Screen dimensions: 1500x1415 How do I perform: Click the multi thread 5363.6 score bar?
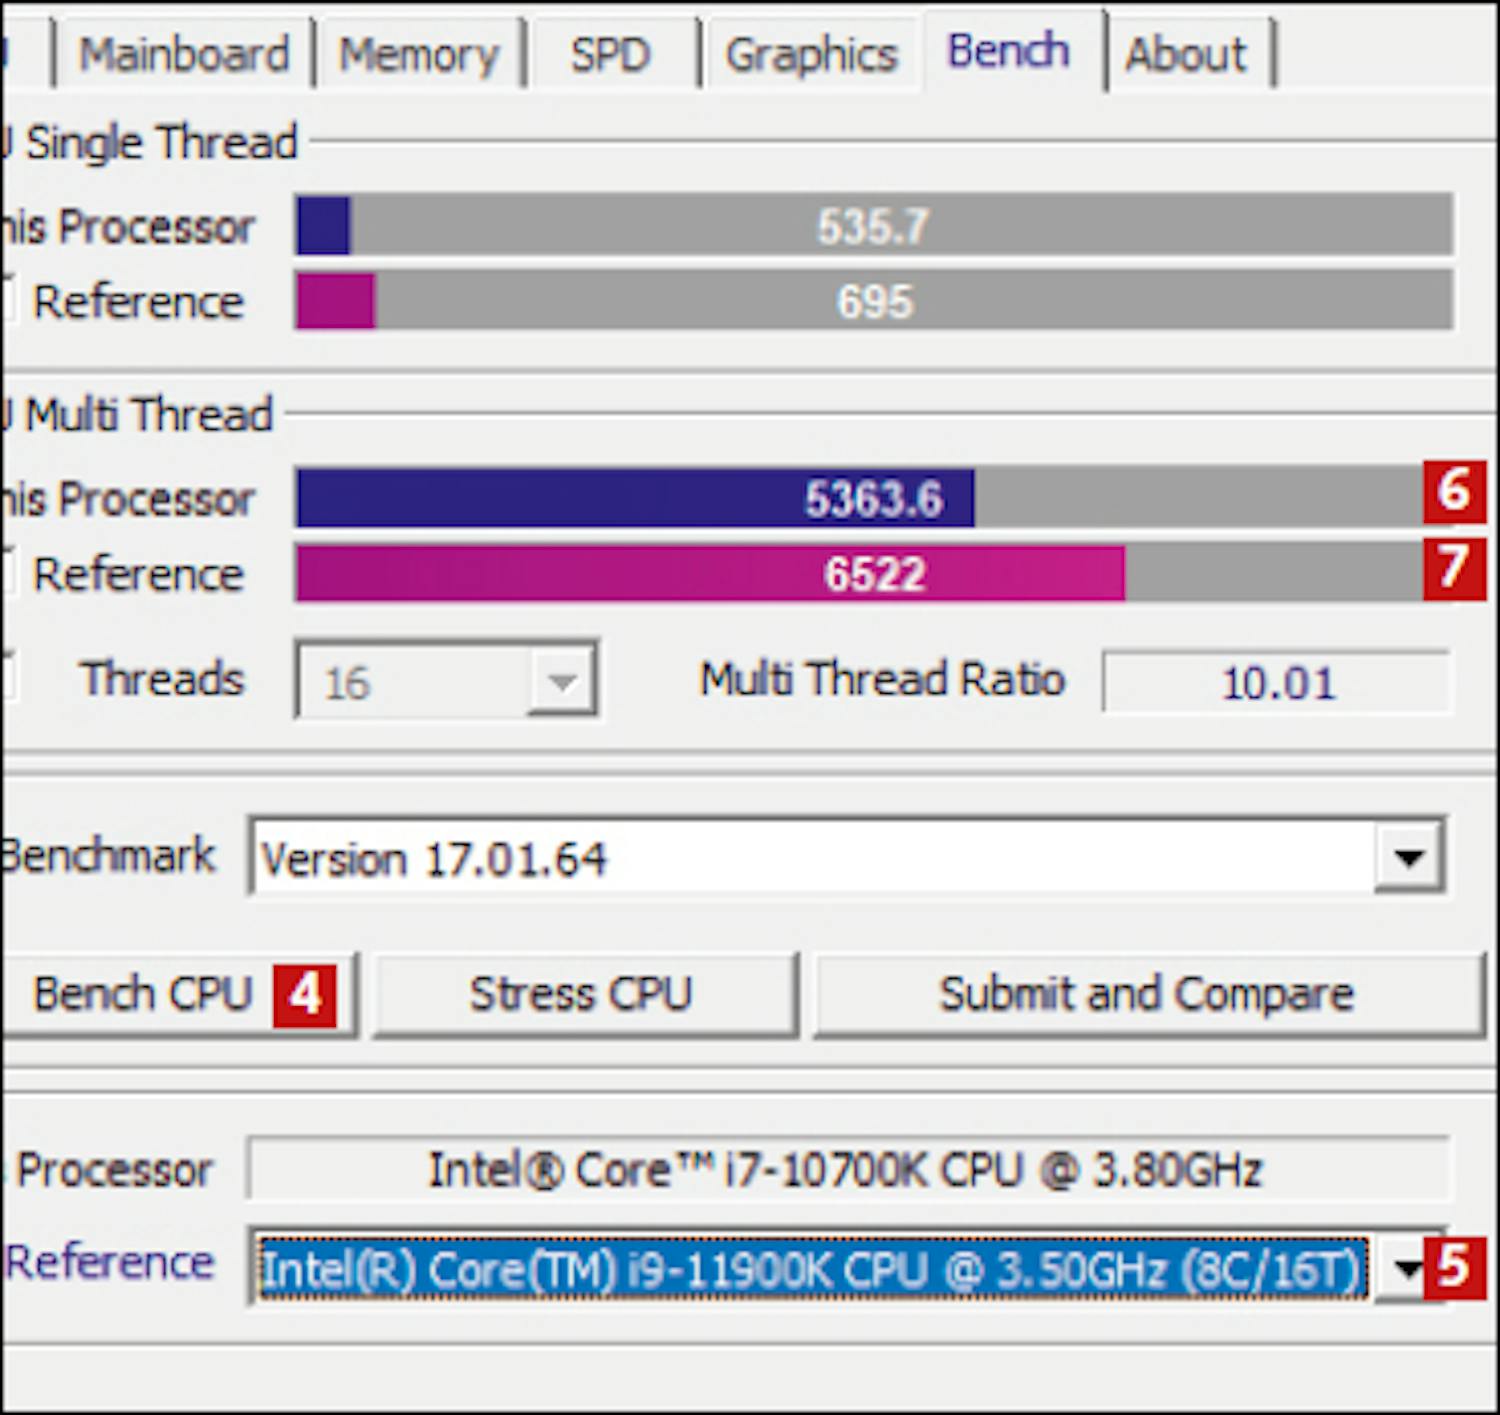[x=874, y=498]
